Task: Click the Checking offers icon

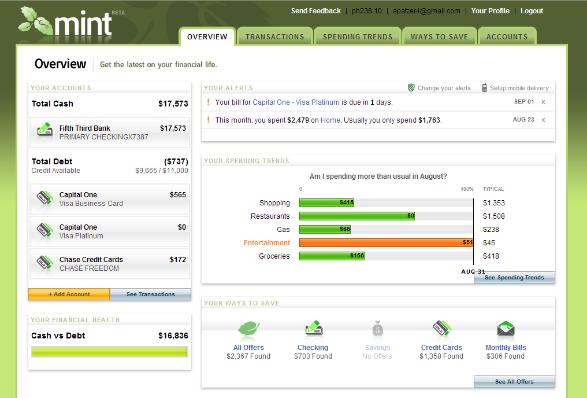Action: [314, 328]
